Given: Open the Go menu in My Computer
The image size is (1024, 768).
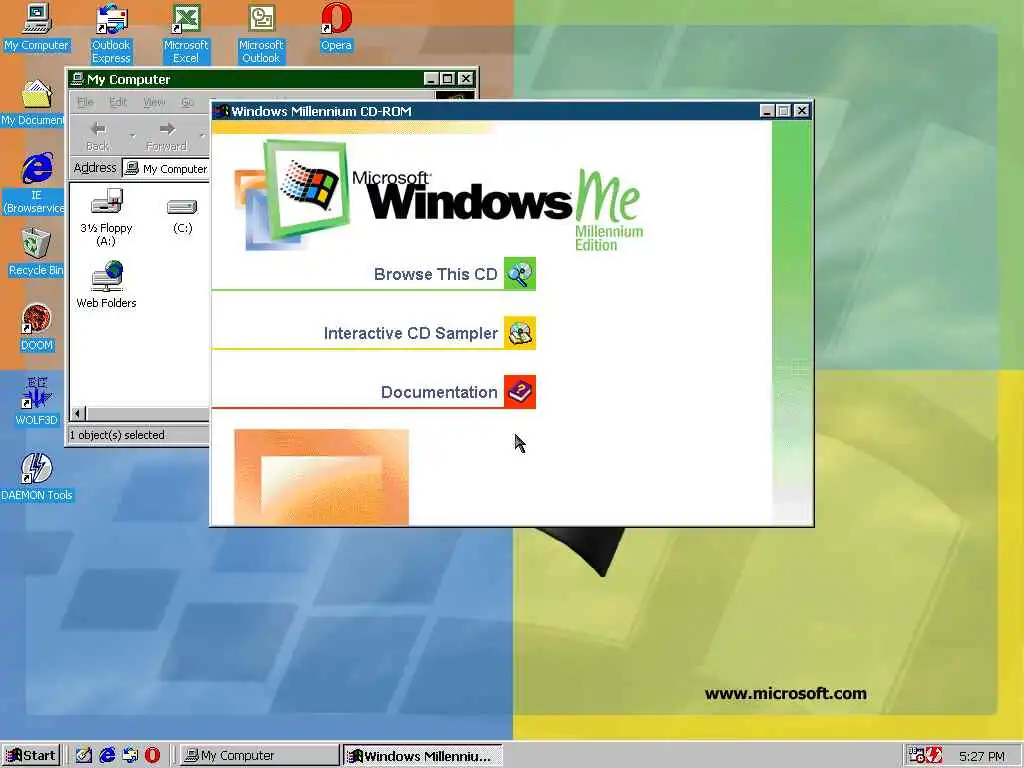Looking at the screenshot, I should [x=187, y=102].
